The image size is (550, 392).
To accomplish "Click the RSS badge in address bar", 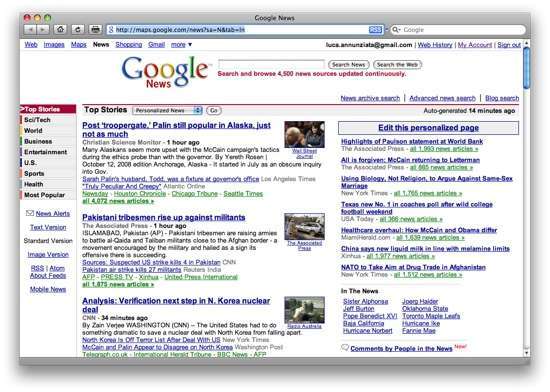I will point(375,30).
